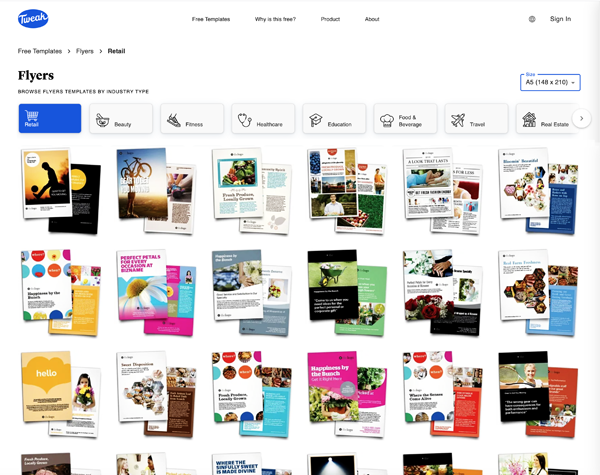
Task: Click the Tweak logo
Action: pos(32,19)
